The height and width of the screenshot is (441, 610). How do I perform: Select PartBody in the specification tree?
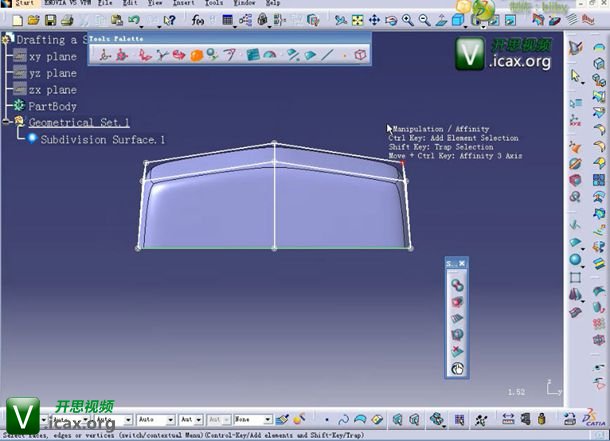click(x=52, y=106)
